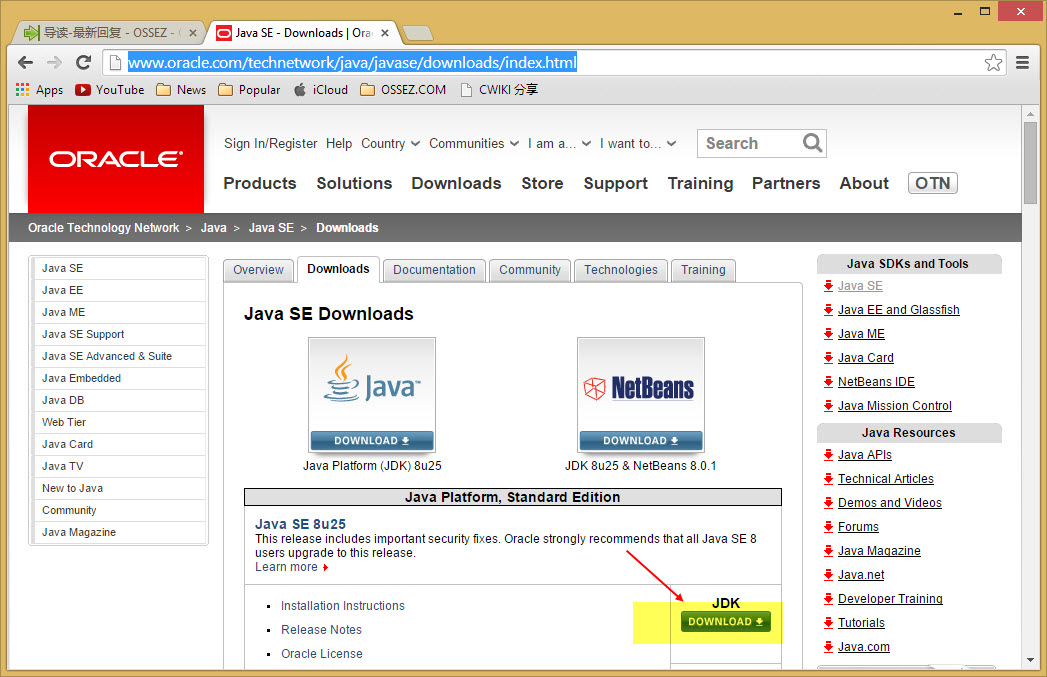Click the Oracle logo

click(116, 159)
